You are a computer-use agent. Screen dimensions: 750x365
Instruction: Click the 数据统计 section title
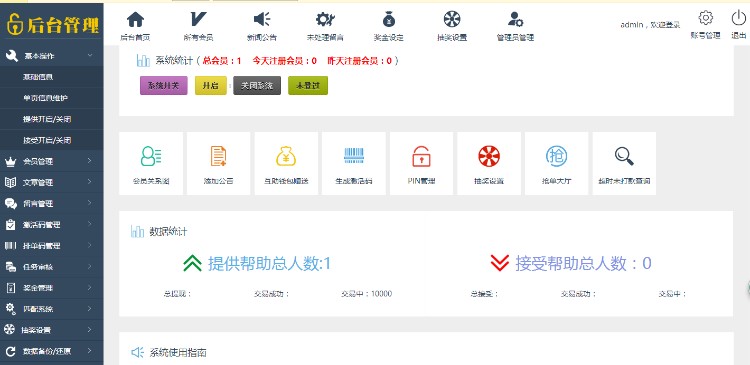point(168,232)
